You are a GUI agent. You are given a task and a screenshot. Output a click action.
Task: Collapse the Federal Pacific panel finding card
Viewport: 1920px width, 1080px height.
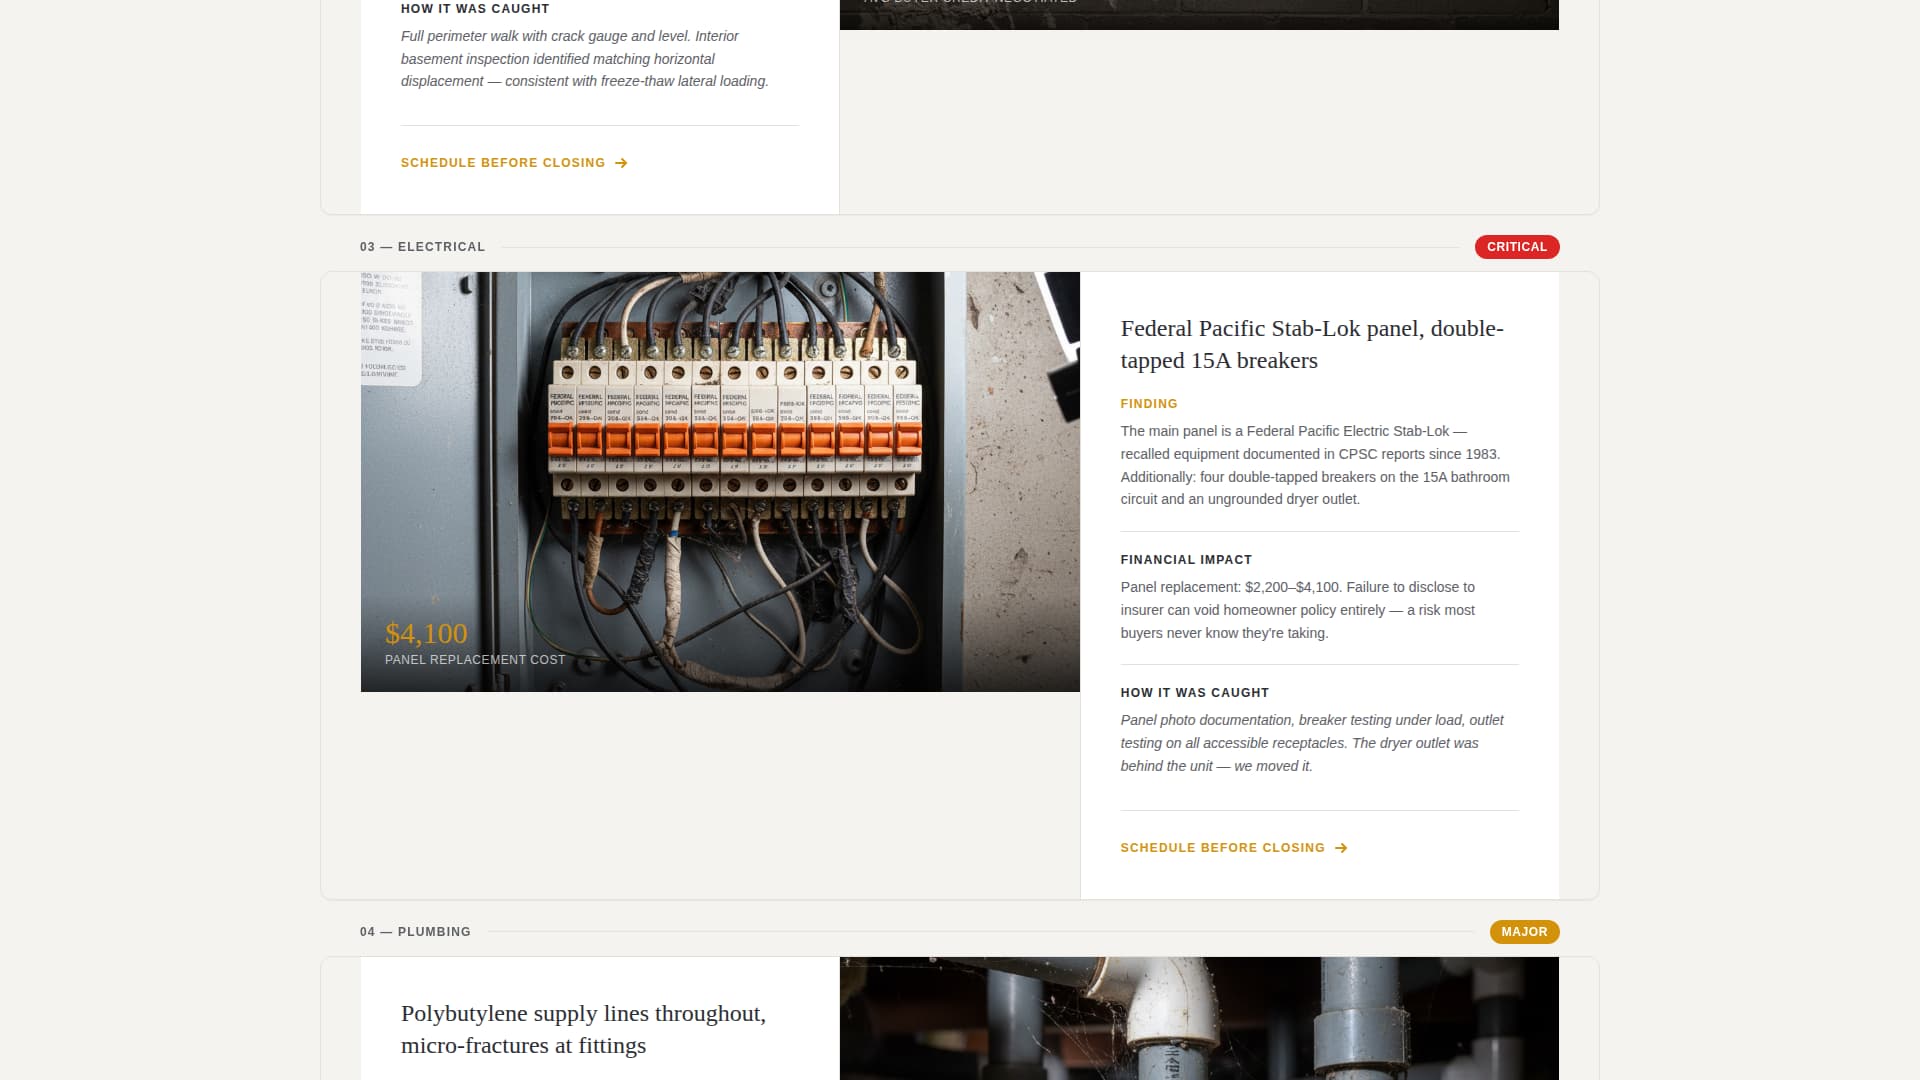coord(1312,344)
